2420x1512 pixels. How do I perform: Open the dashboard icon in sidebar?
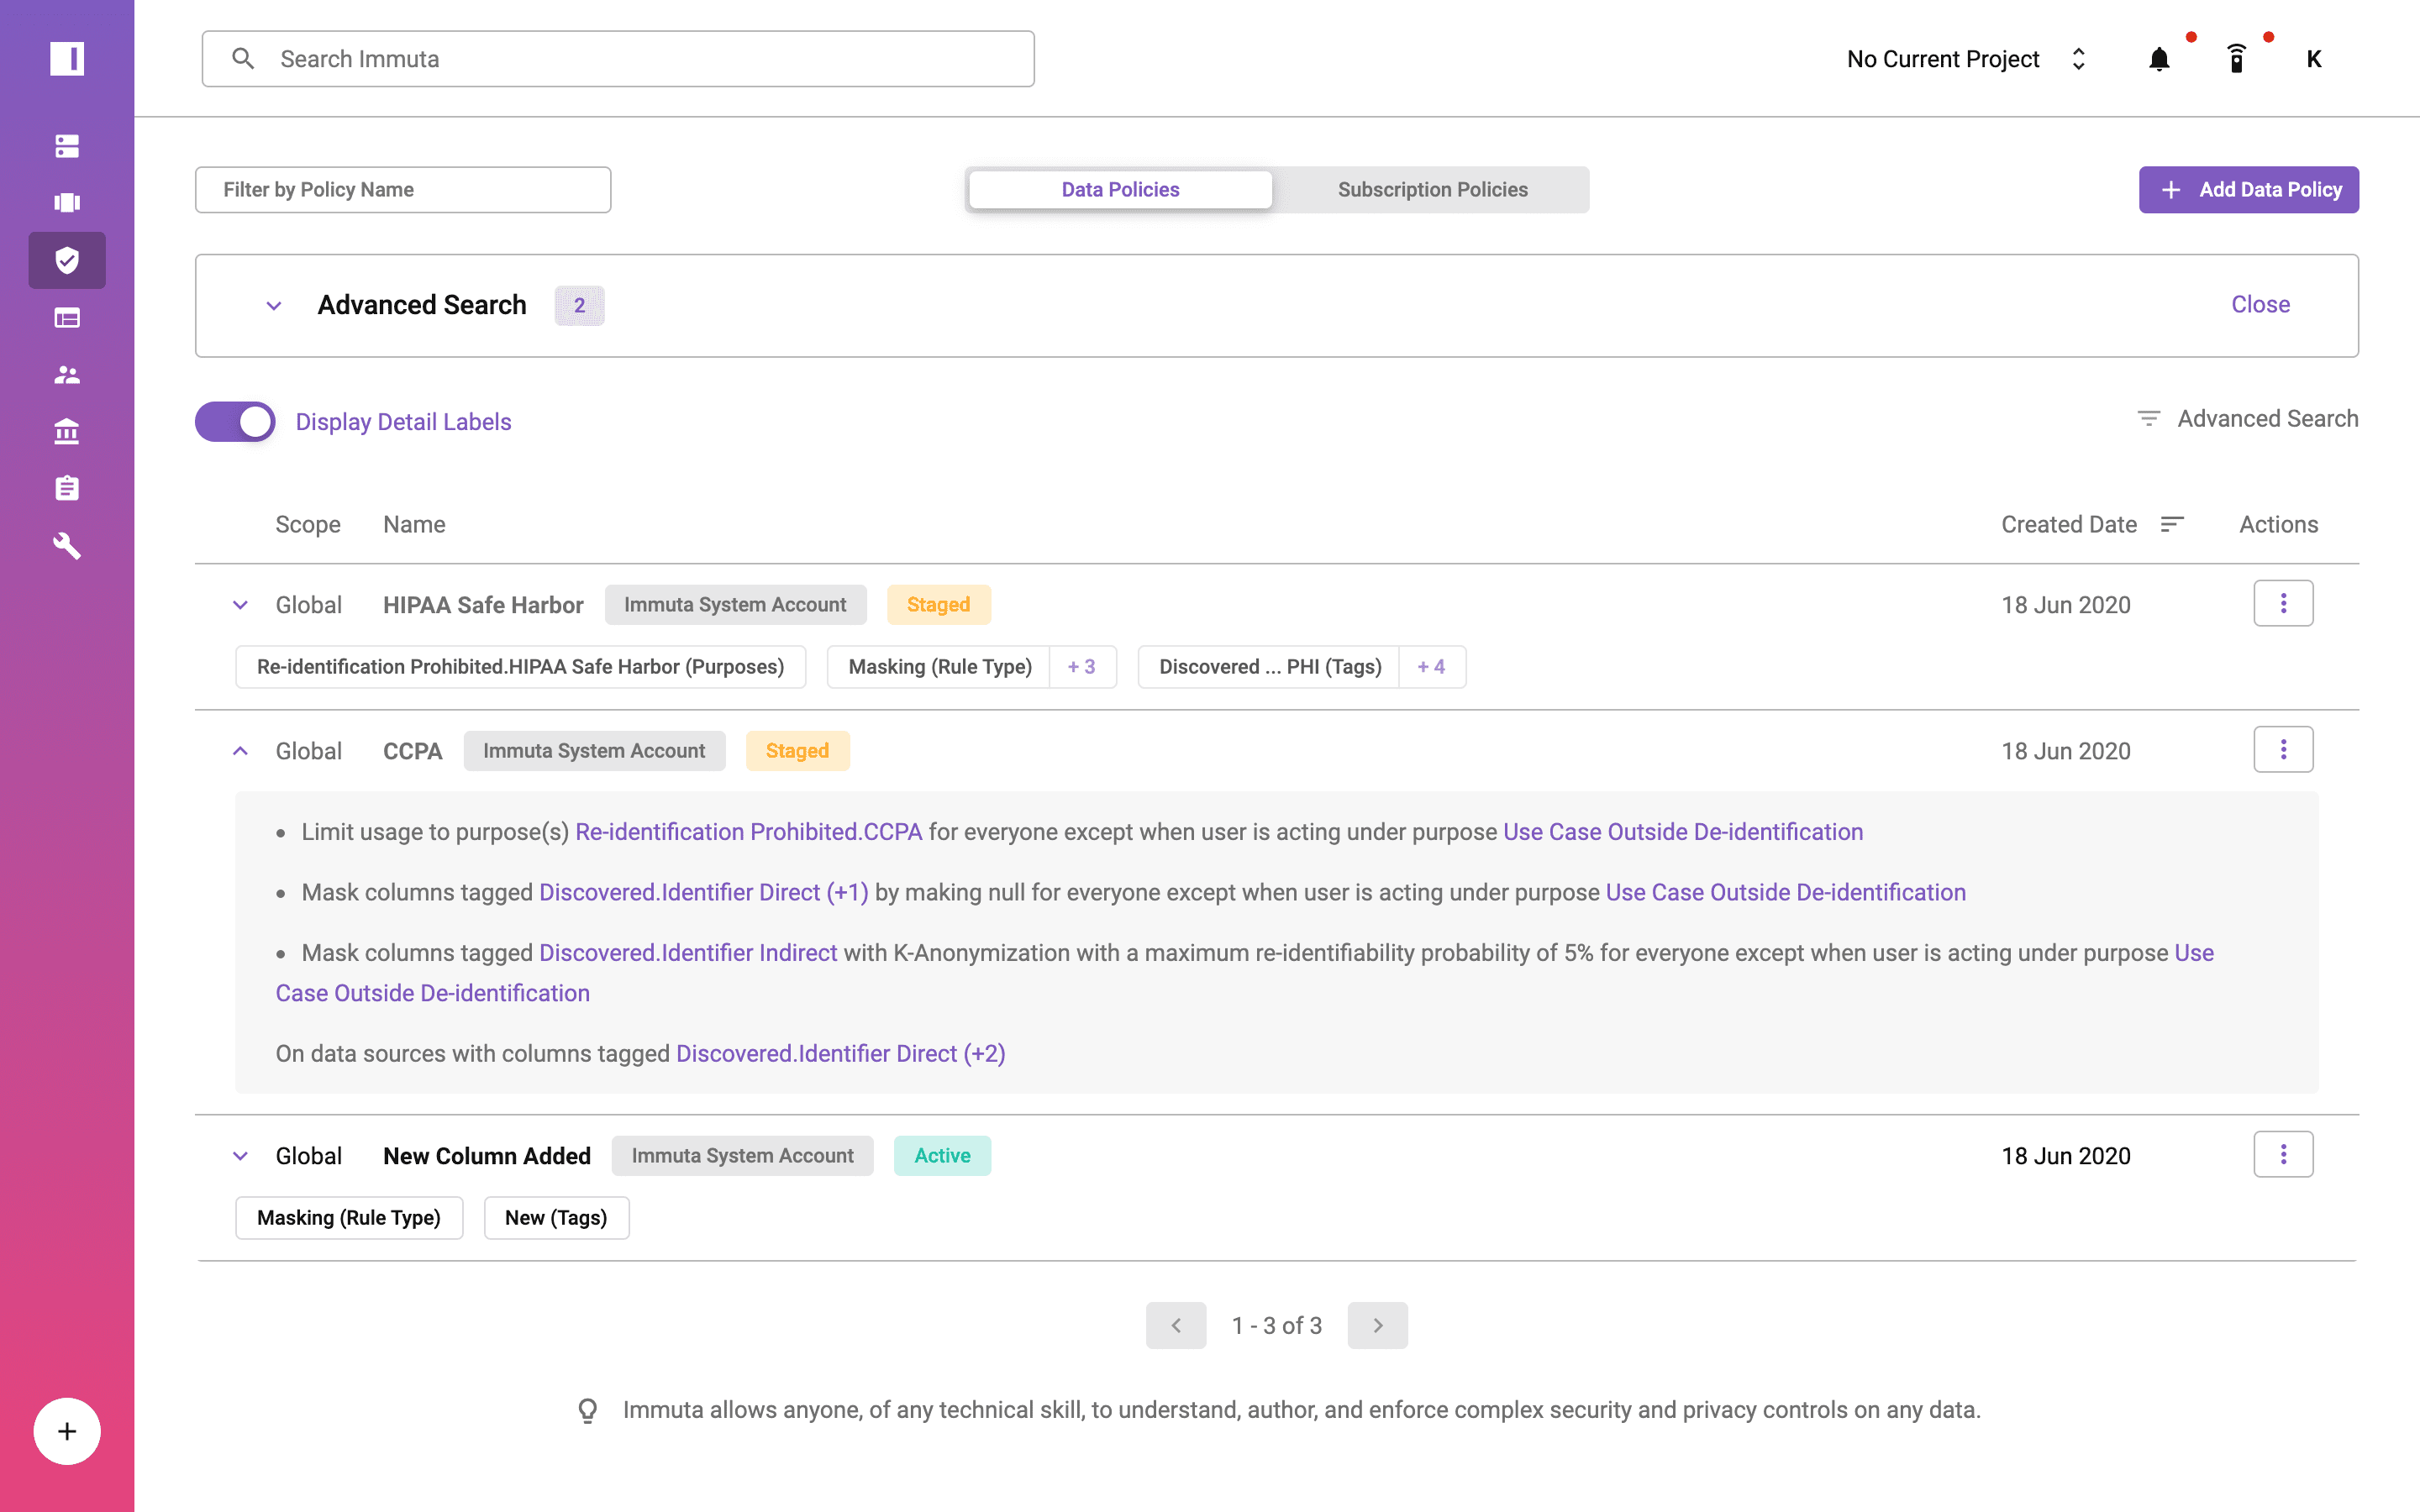point(66,317)
